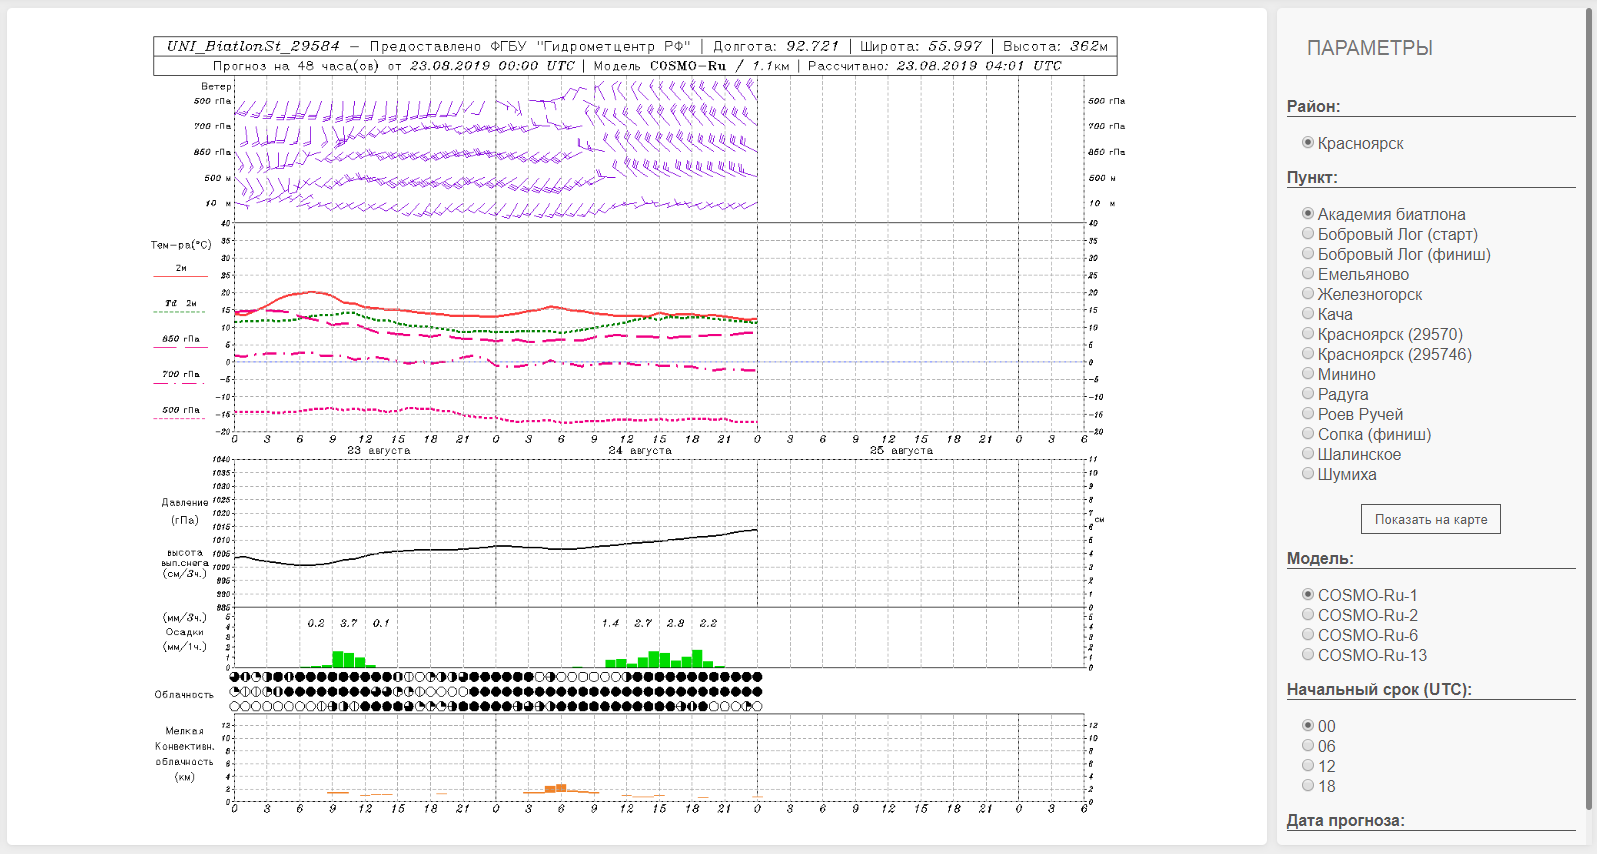Viewport: 1597px width, 854px height.
Task: Choose Бобровый Лог (старт) point
Action: pyautogui.click(x=1308, y=234)
